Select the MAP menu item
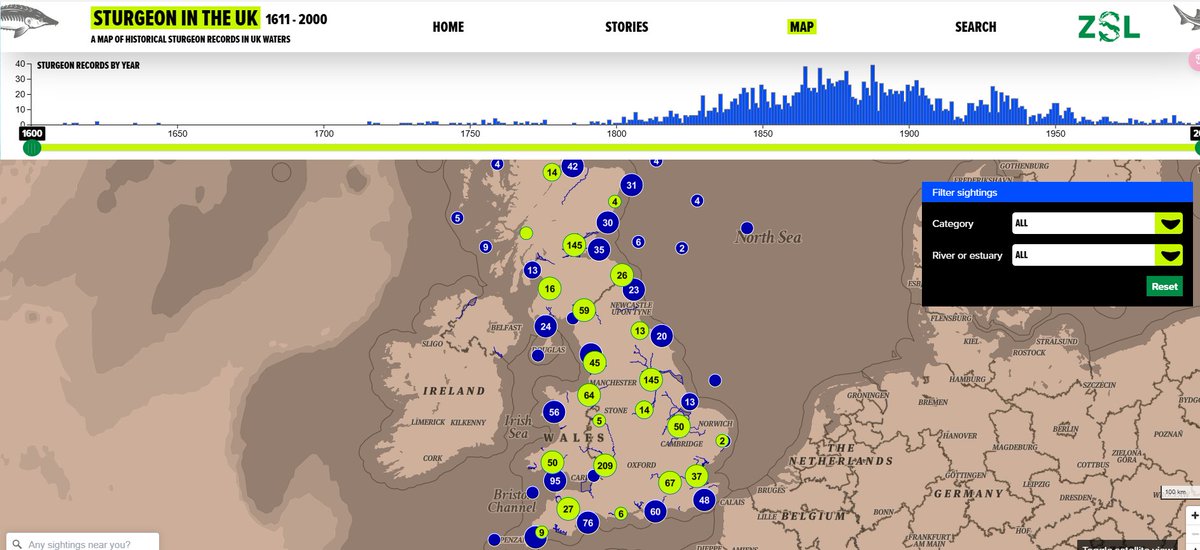The image size is (1200, 550). pos(802,27)
